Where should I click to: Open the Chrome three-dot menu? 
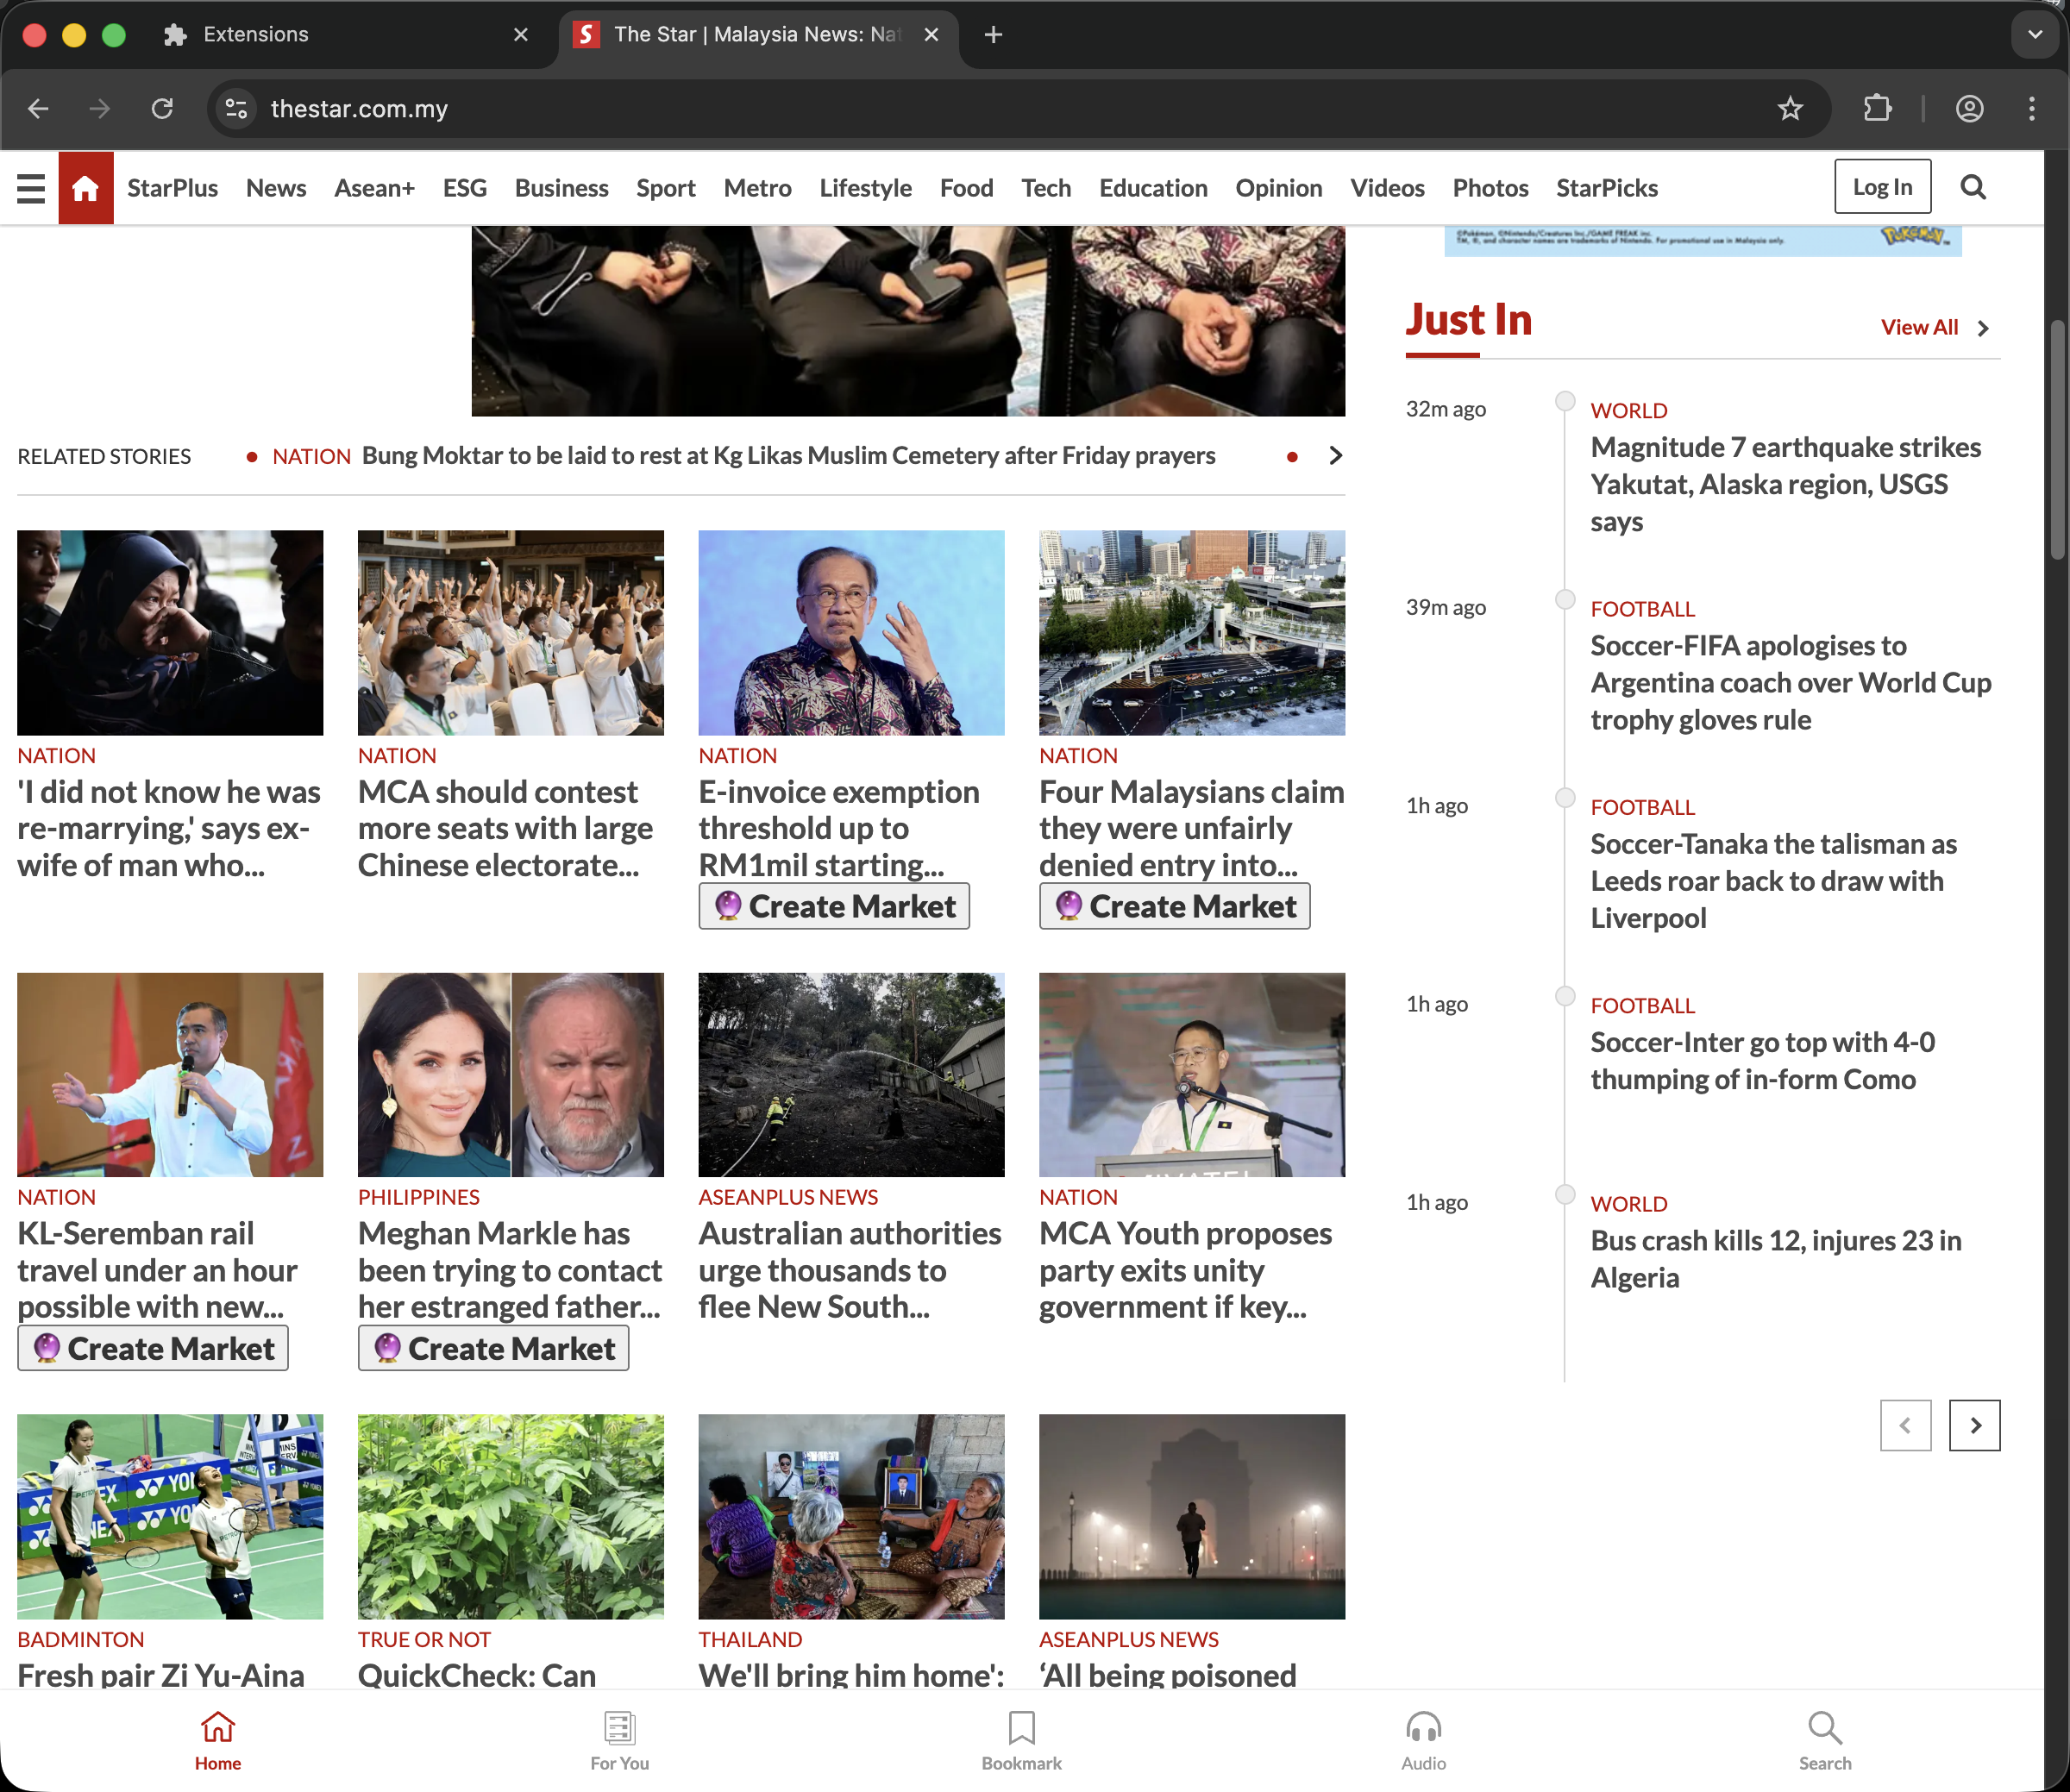click(2031, 109)
